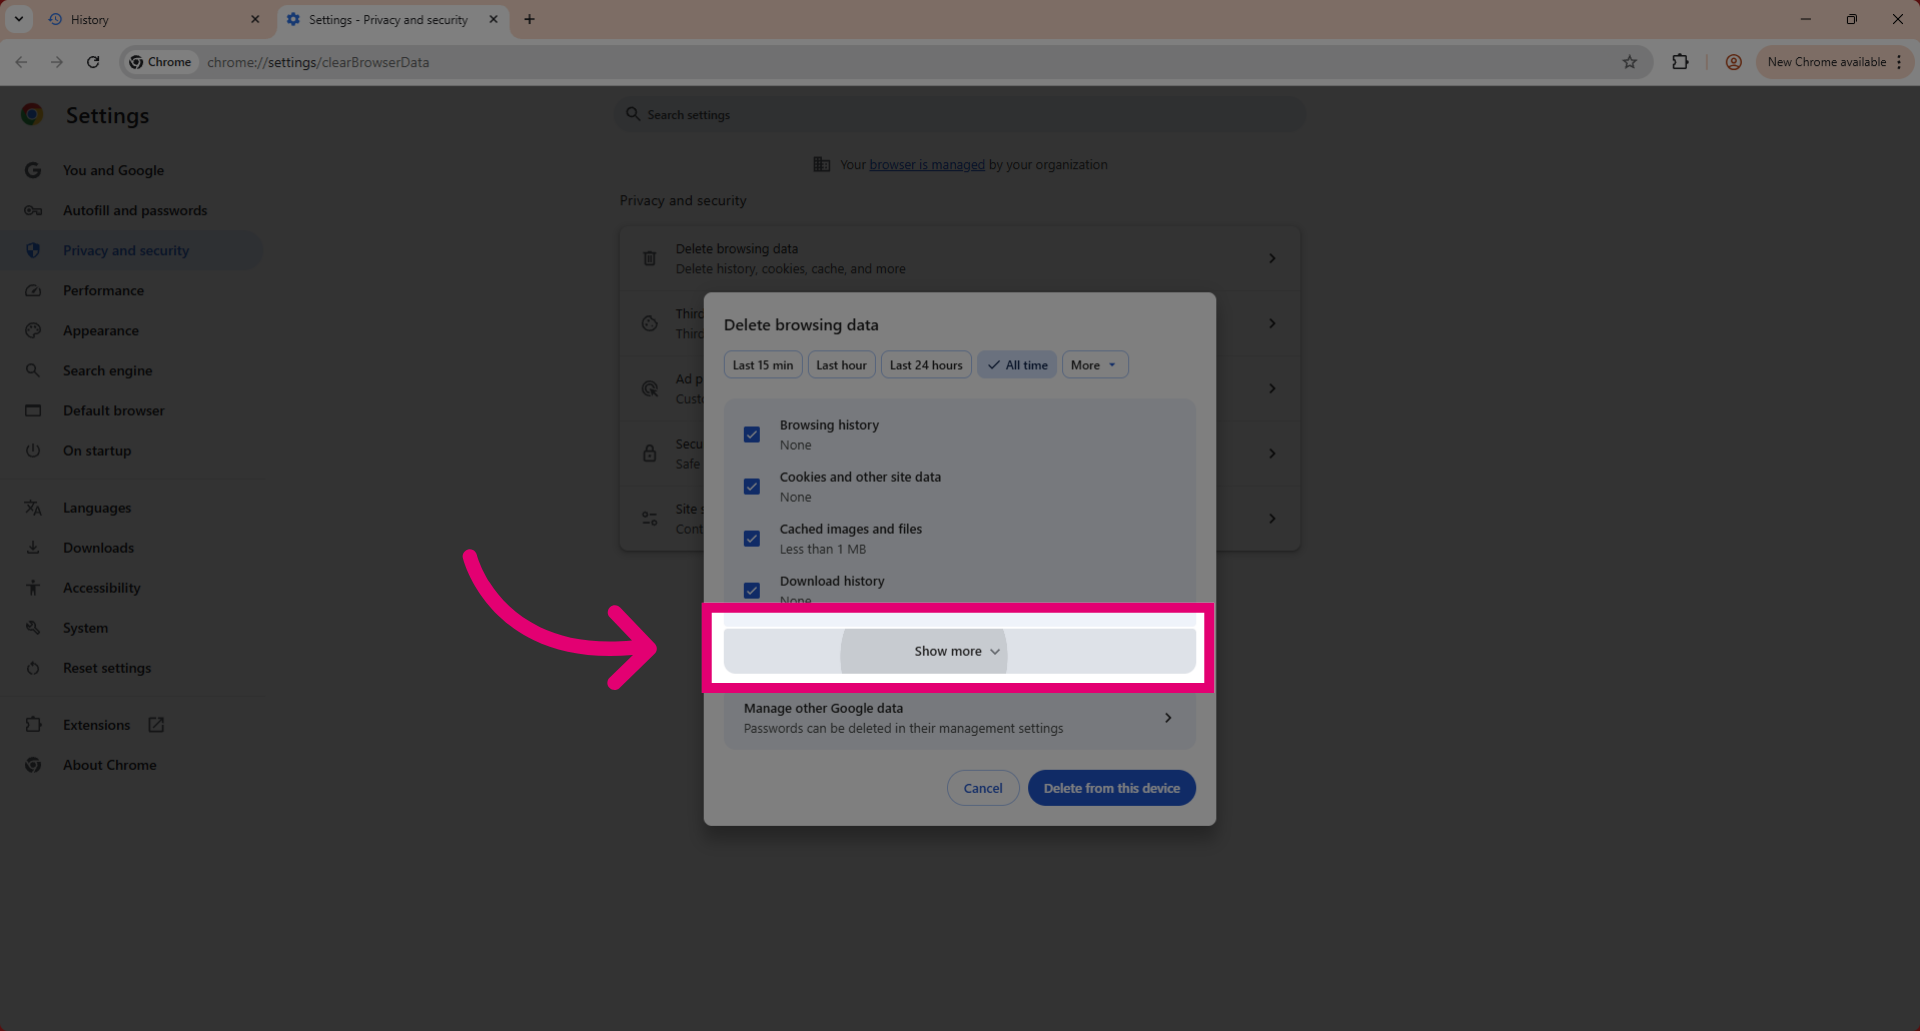Select the Last 15 min time range

[x=763, y=365]
